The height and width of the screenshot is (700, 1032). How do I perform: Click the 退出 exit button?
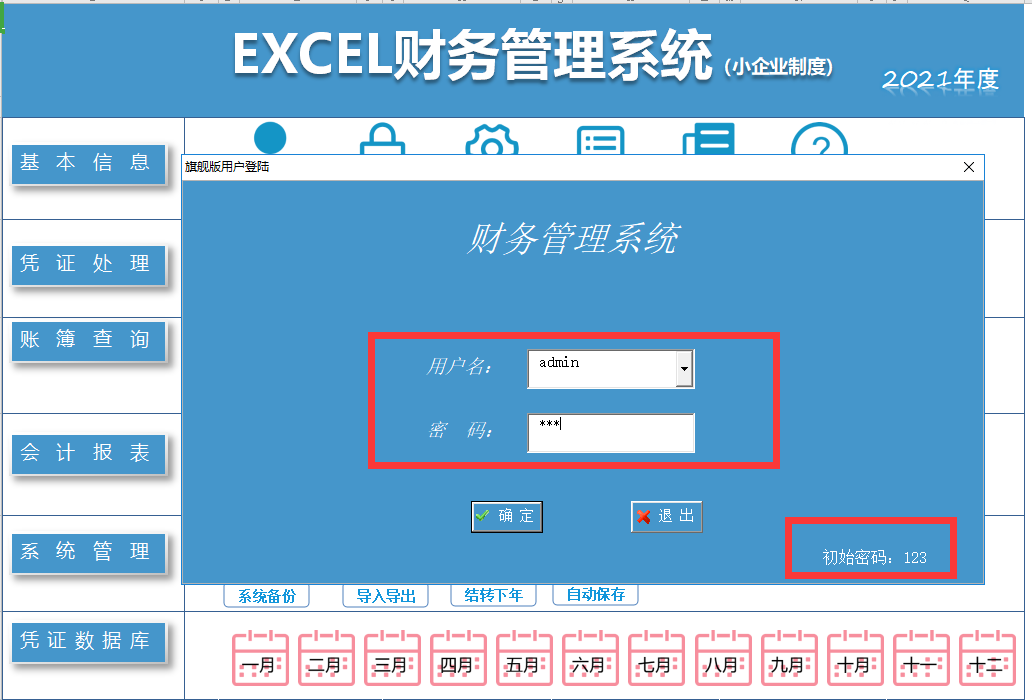667,516
